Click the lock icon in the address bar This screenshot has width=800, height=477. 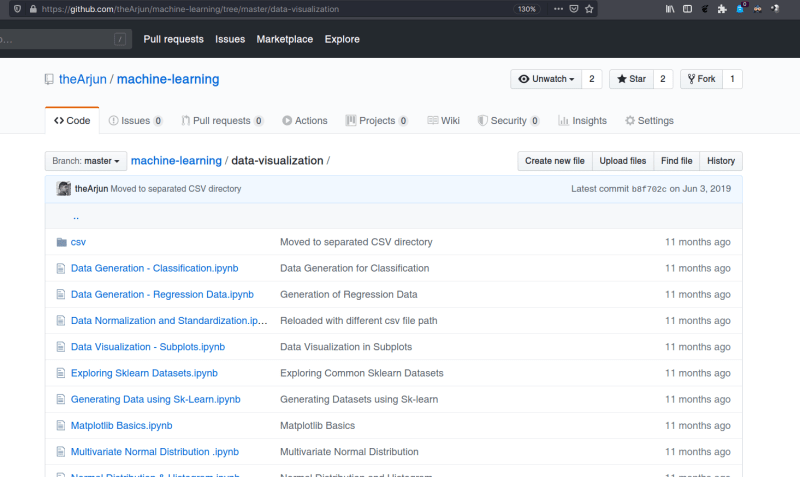click(x=33, y=9)
